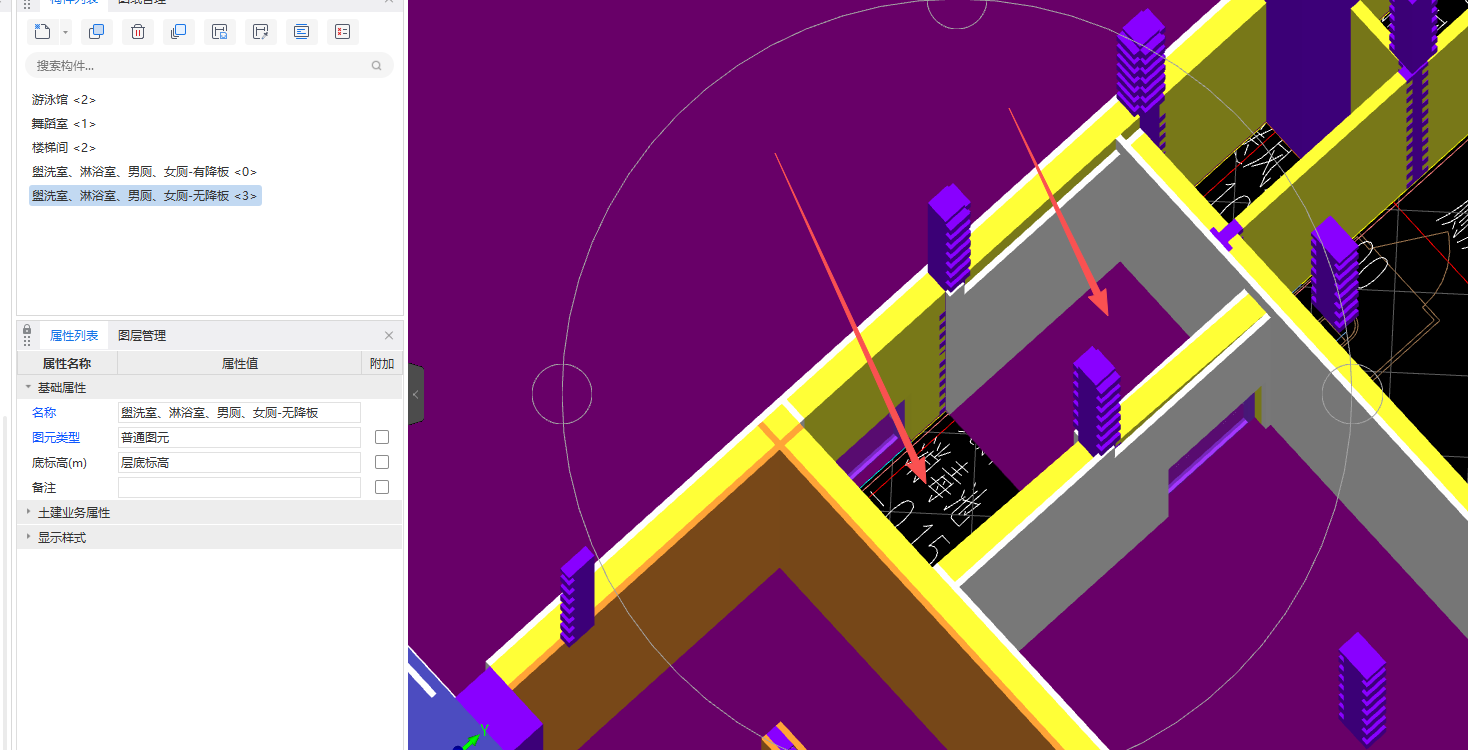Expand the 显示样式 section
Viewport: 1468px width, 750px height.
click(28, 537)
